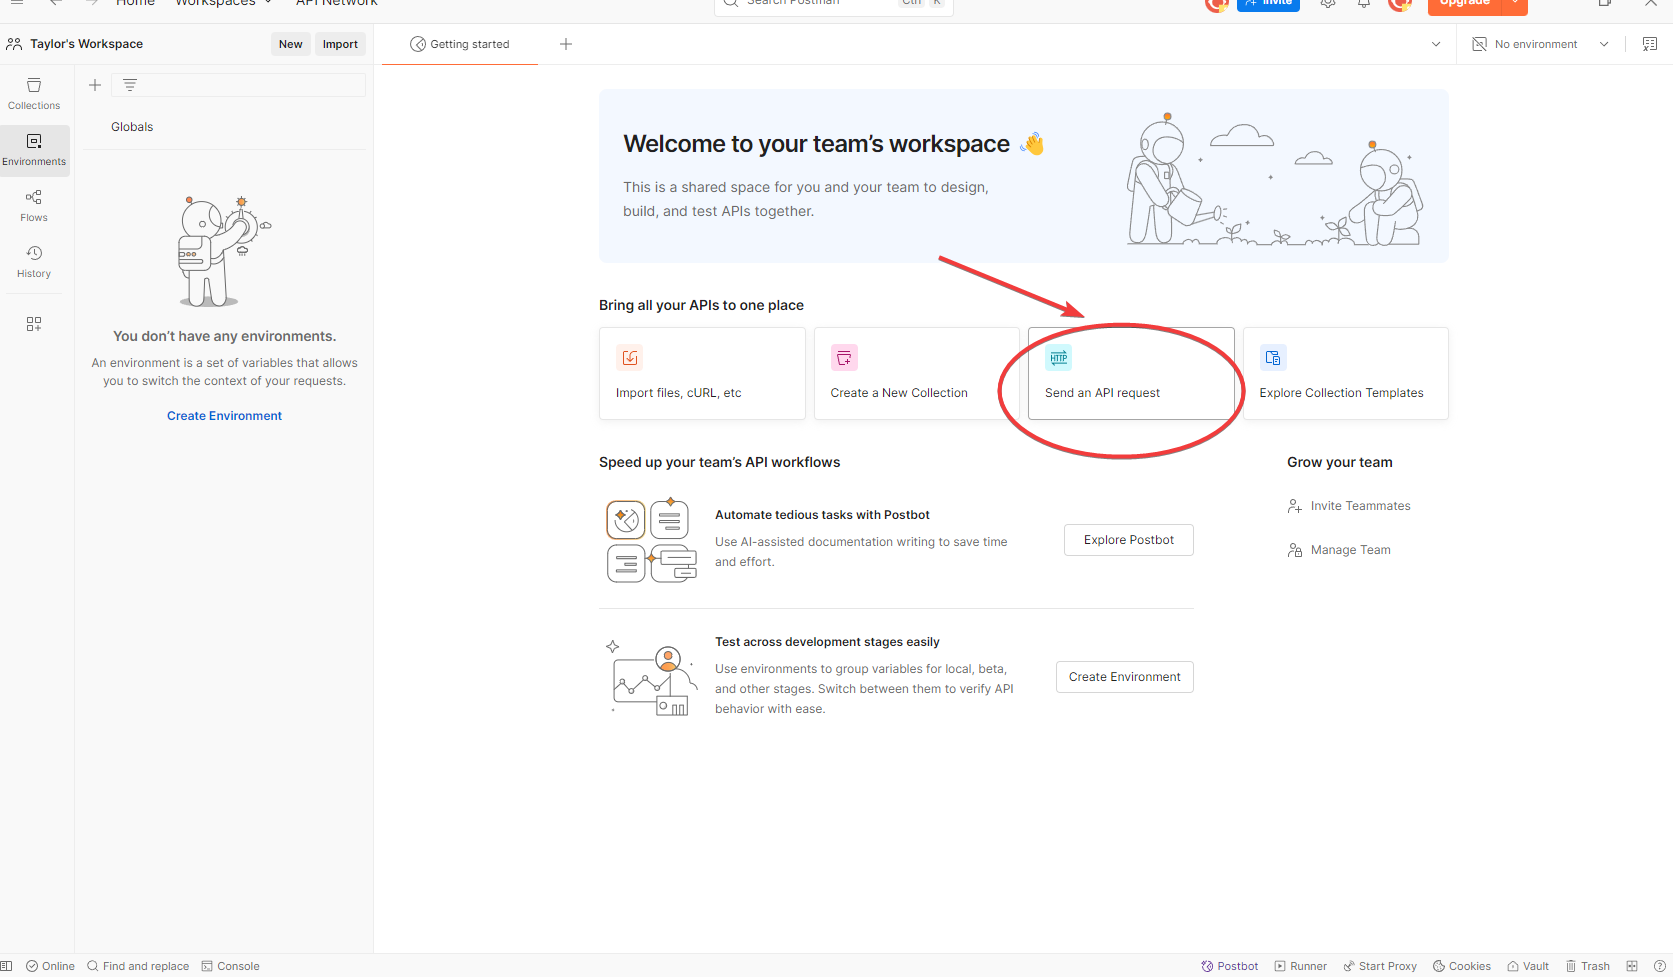Click the two-pane layout icon in the status bar
The width and height of the screenshot is (1673, 977).
pyautogui.click(x=1632, y=966)
